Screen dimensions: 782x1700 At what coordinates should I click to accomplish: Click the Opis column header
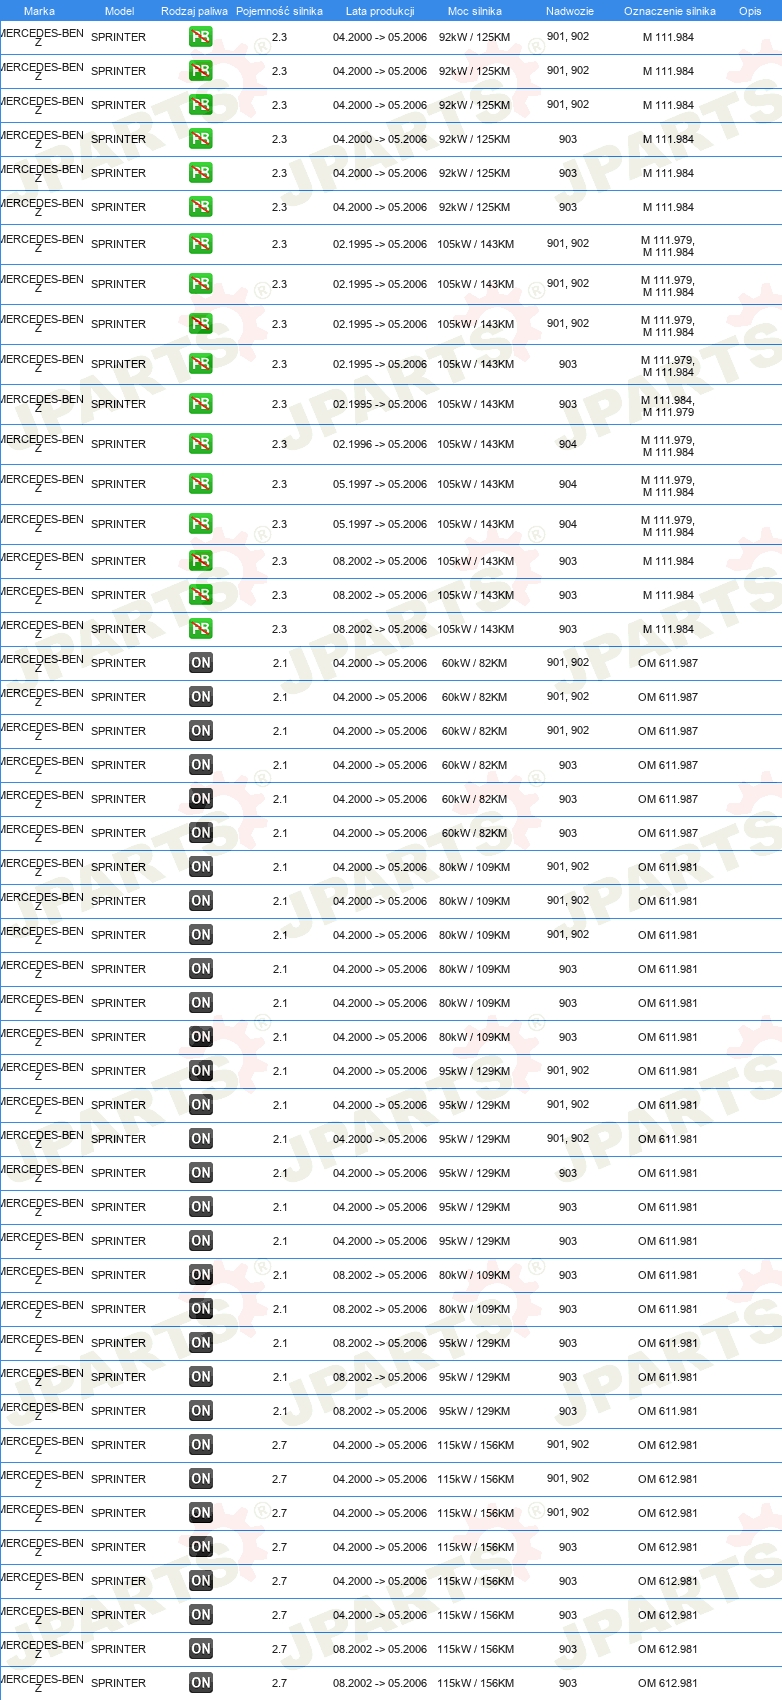pos(750,11)
